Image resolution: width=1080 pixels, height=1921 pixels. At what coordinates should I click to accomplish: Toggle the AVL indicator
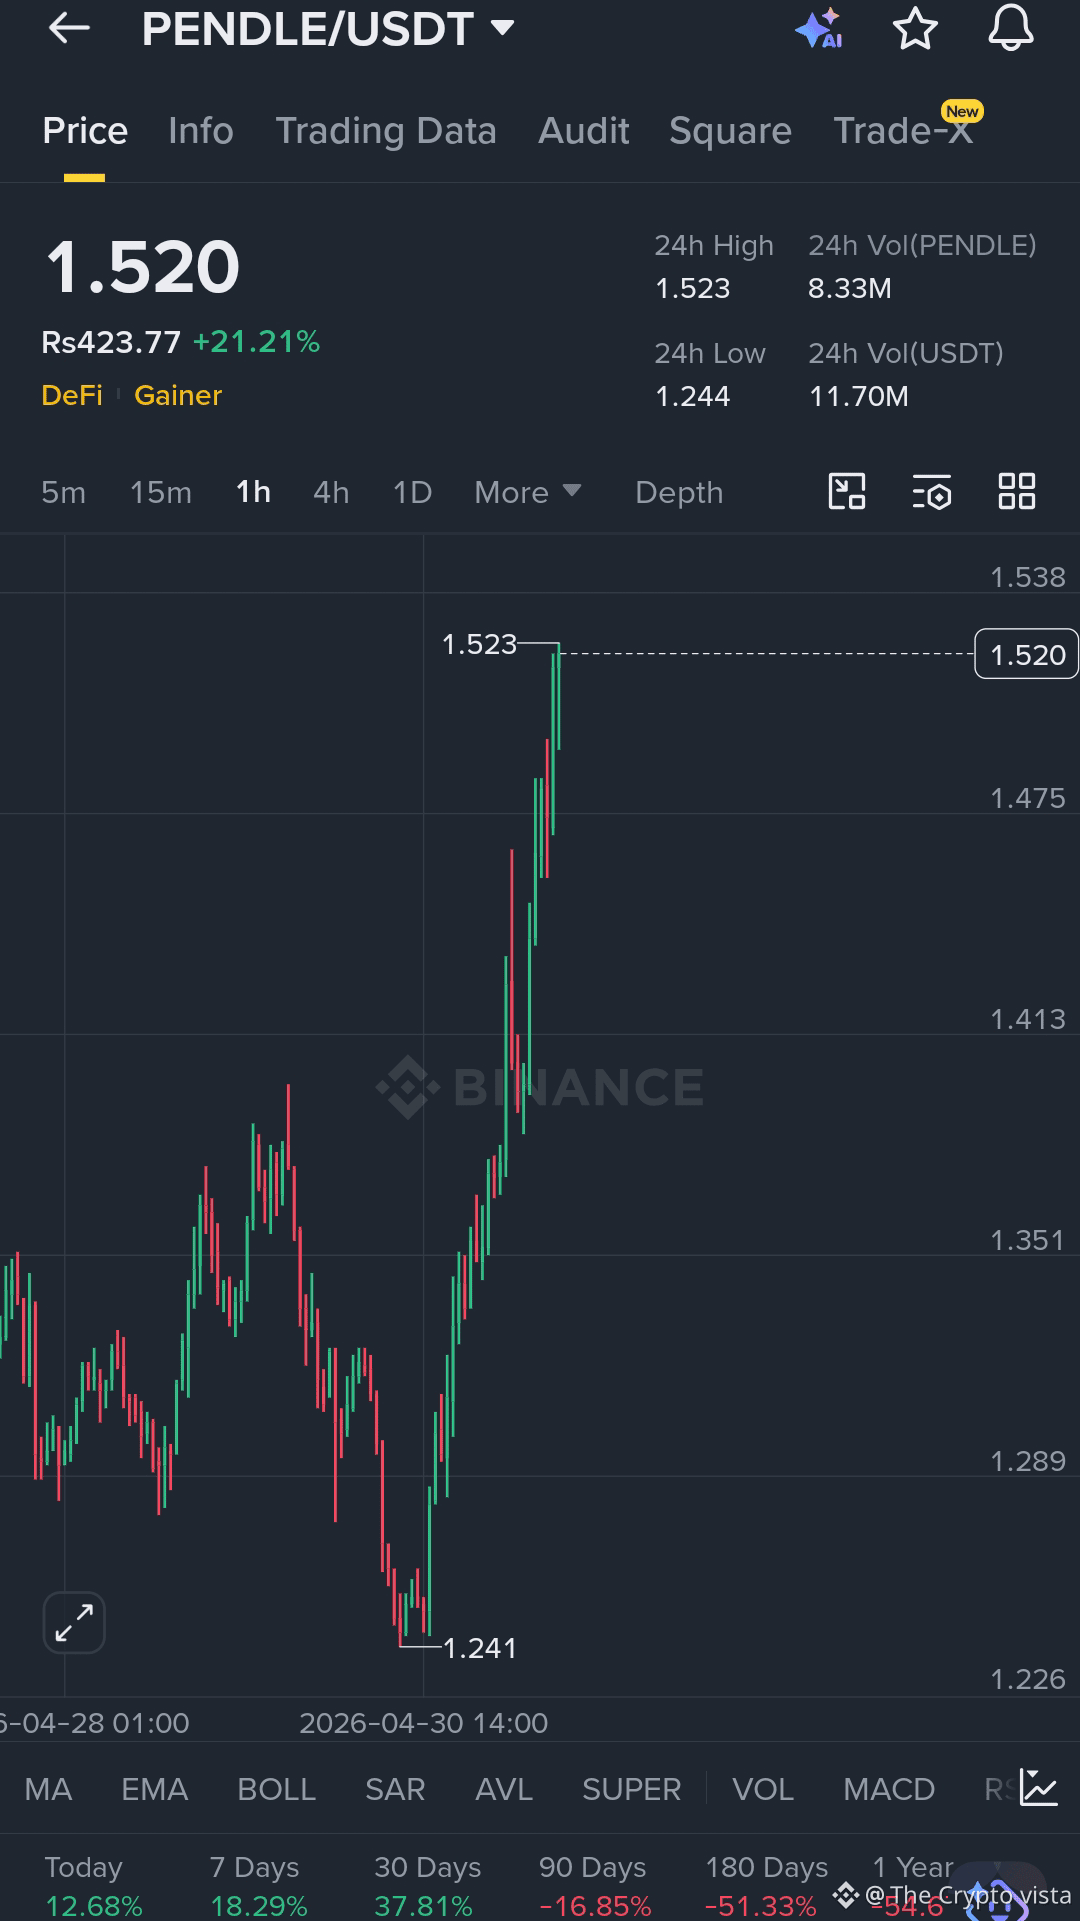[x=503, y=1789]
